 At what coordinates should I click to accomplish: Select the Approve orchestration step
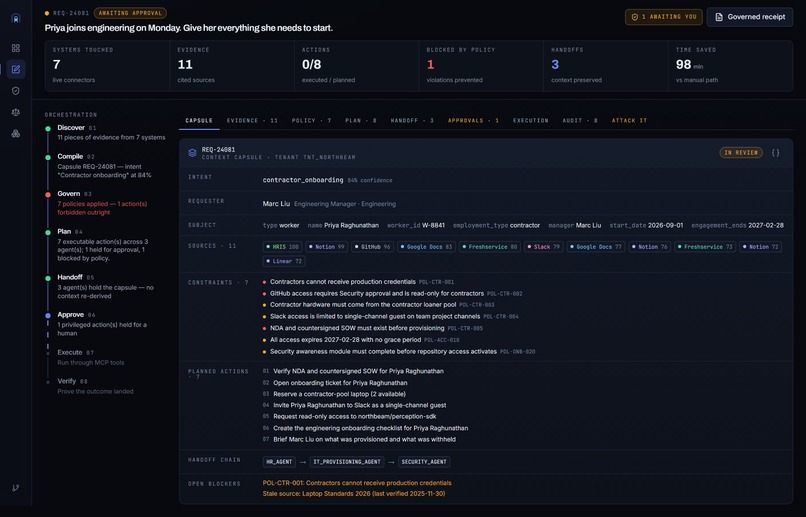point(106,324)
